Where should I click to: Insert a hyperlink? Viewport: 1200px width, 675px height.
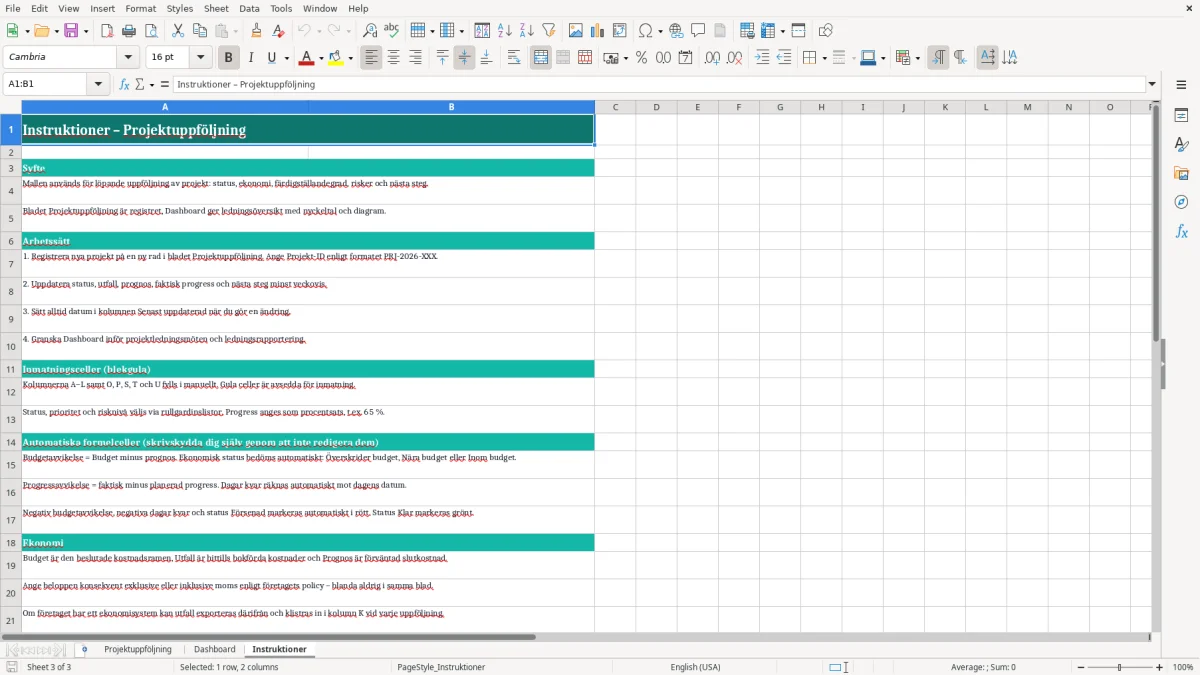[676, 31]
